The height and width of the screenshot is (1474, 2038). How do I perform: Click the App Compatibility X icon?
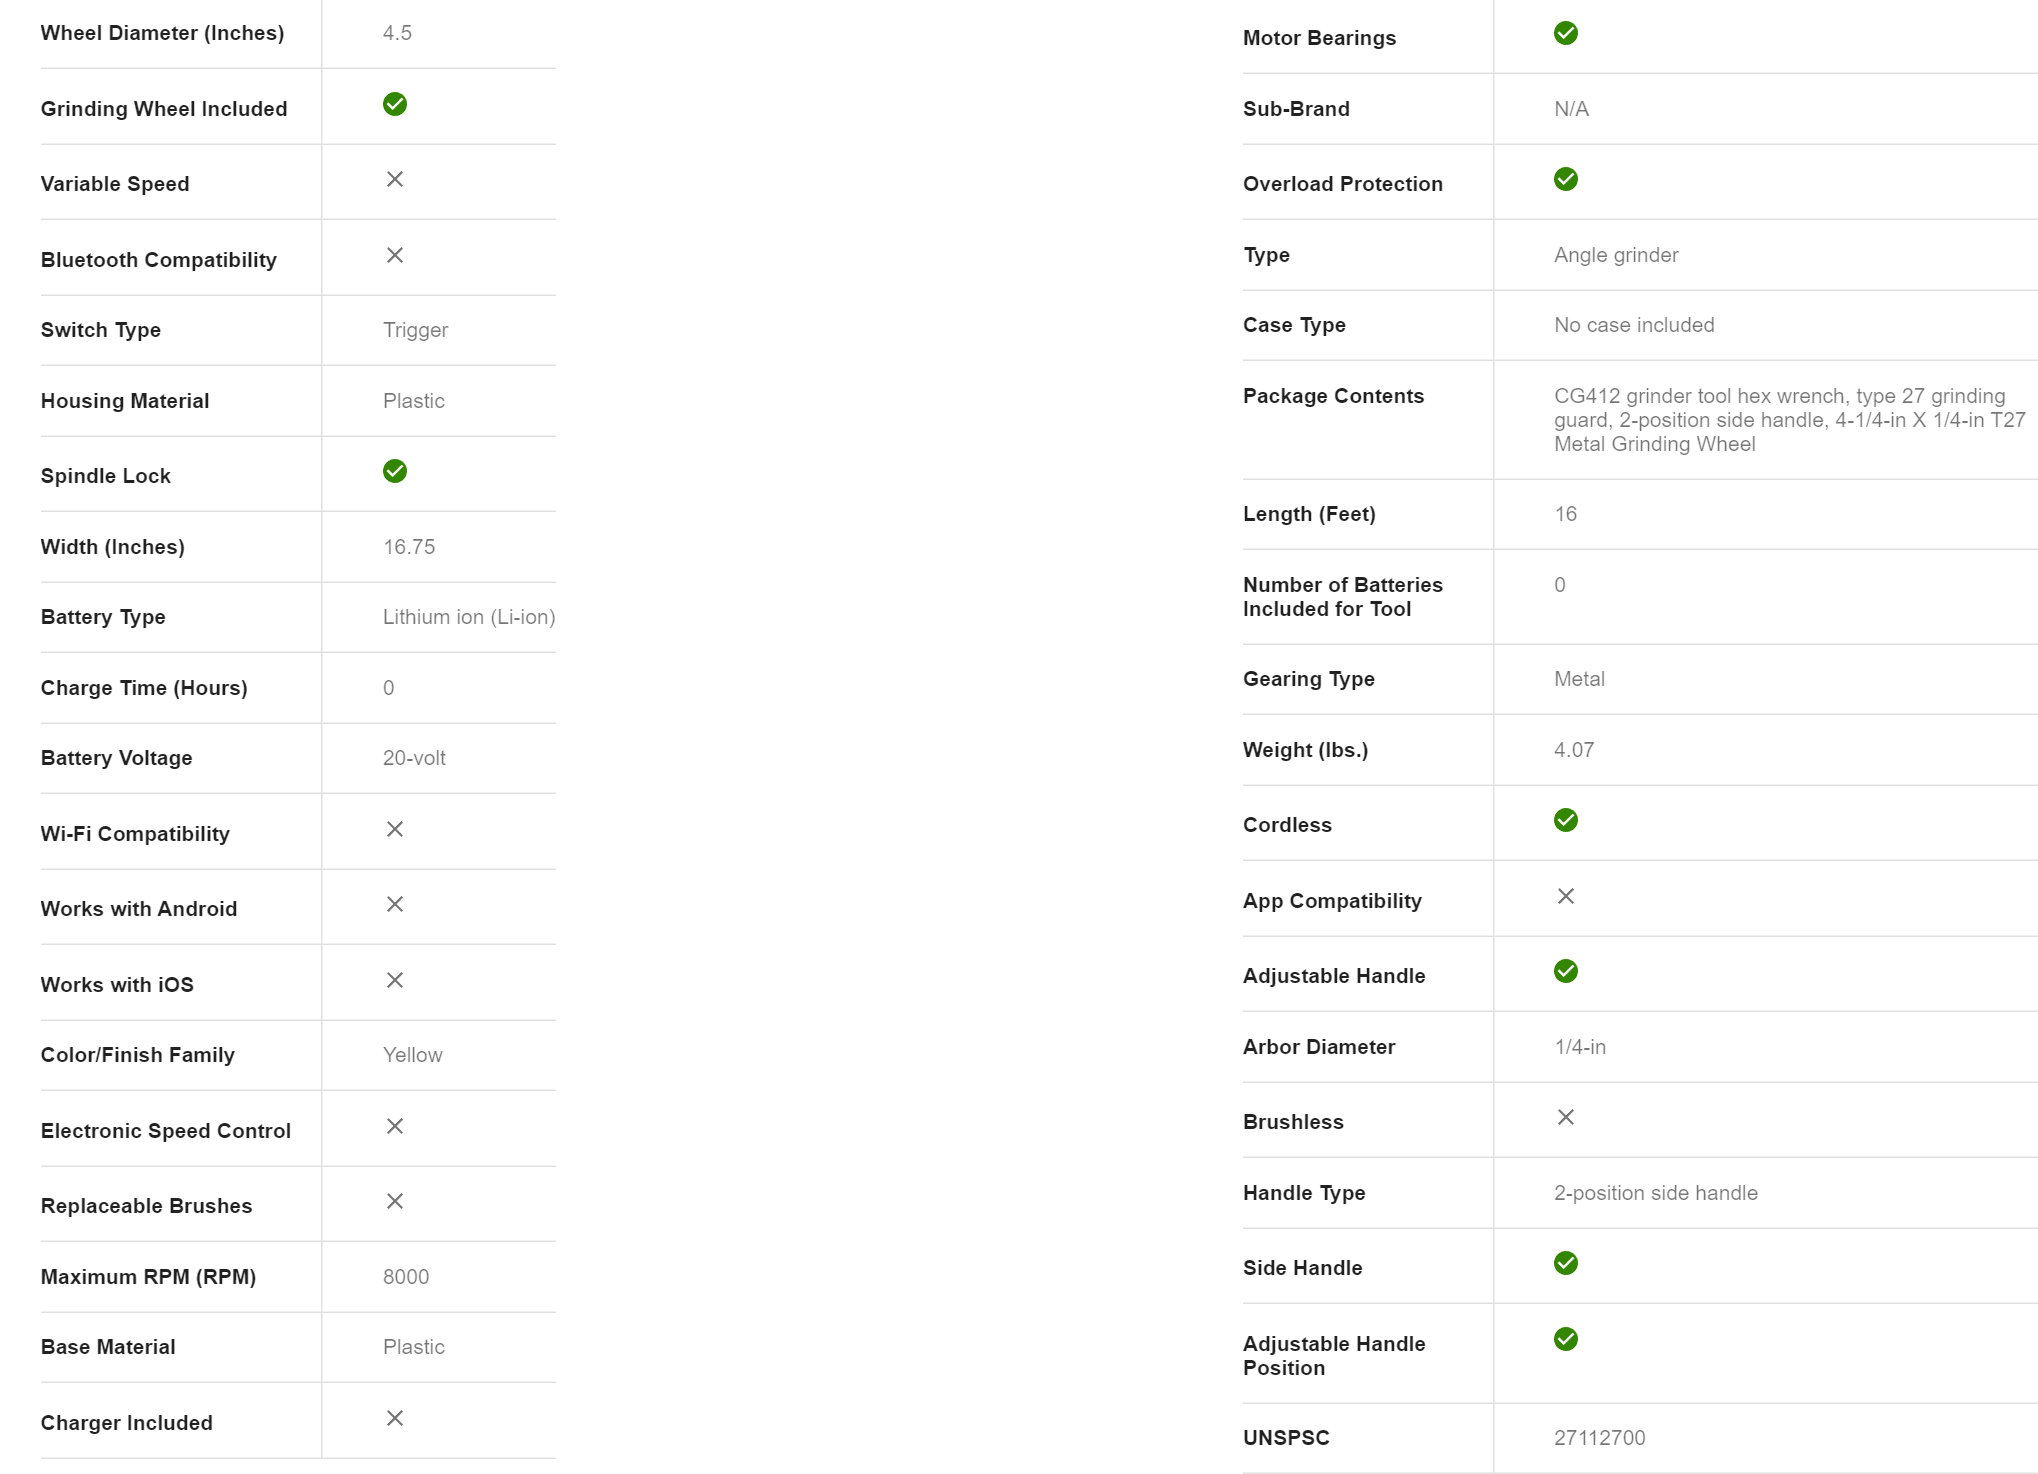point(1566,896)
